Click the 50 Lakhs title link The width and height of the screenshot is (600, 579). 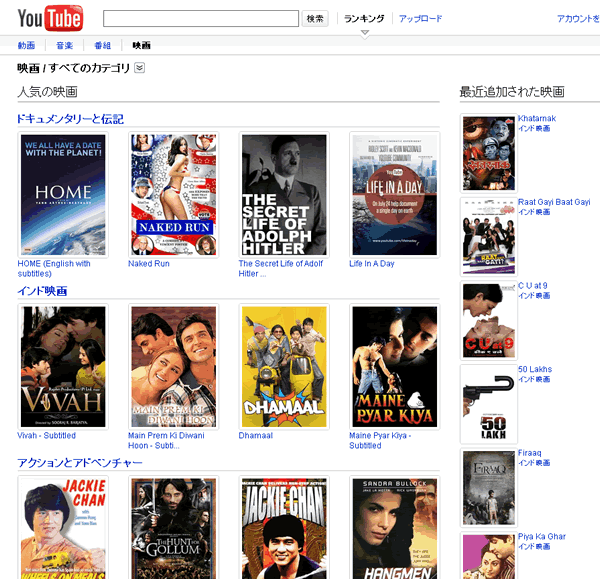(535, 369)
